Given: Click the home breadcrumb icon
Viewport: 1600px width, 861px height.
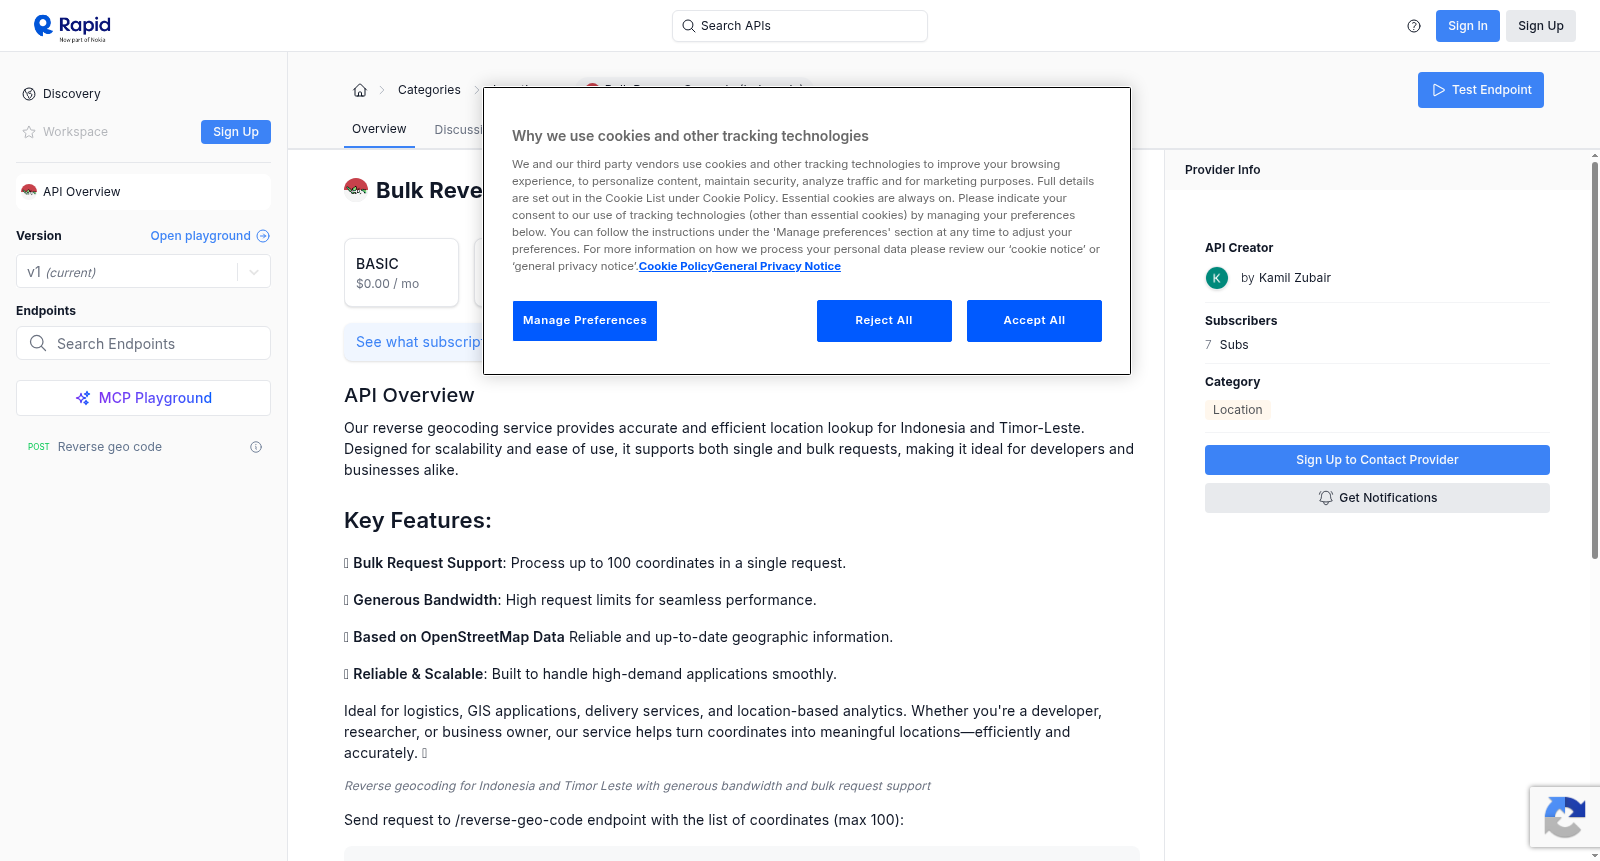Looking at the screenshot, I should (x=360, y=90).
